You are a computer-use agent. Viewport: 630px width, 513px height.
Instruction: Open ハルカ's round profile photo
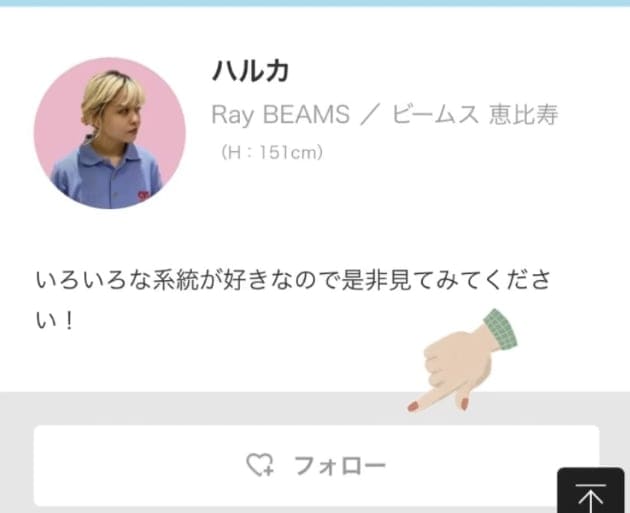pos(110,133)
